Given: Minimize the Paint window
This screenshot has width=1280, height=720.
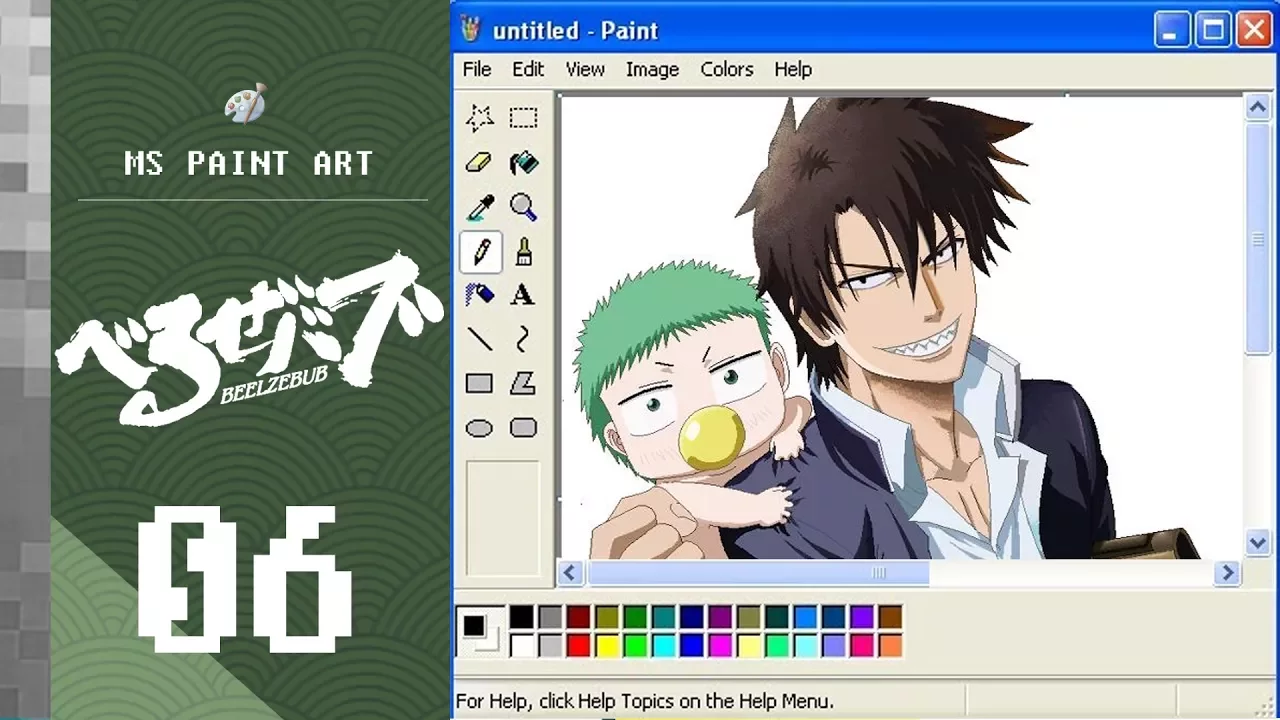Looking at the screenshot, I should click(1172, 30).
